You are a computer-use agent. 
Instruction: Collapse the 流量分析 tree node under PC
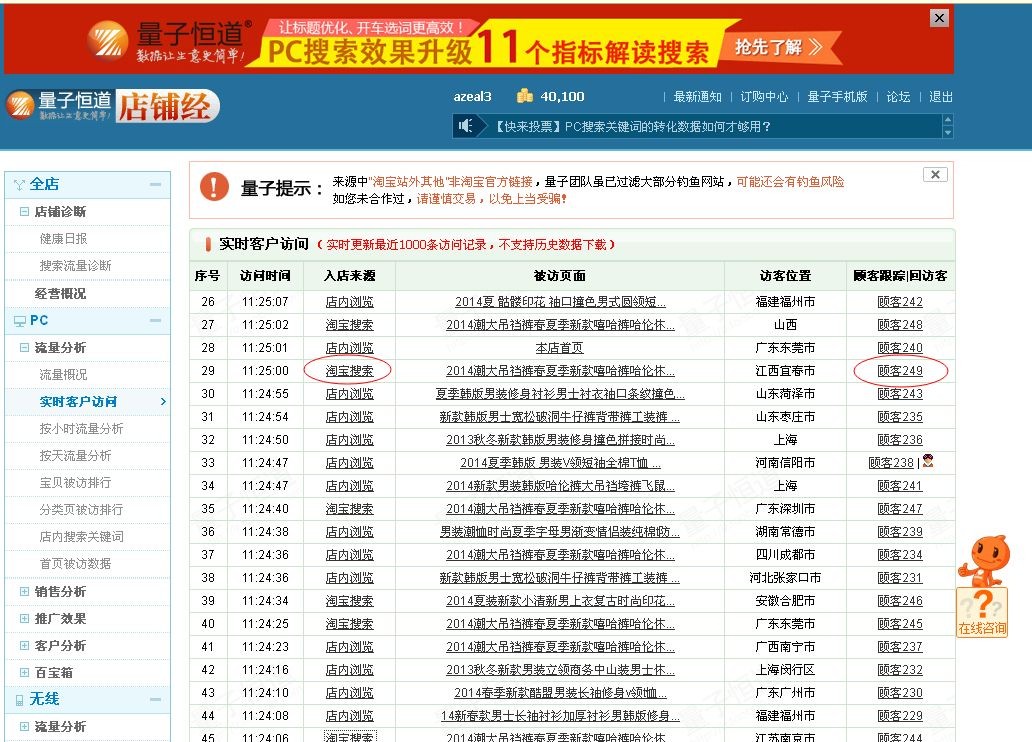tap(24, 348)
